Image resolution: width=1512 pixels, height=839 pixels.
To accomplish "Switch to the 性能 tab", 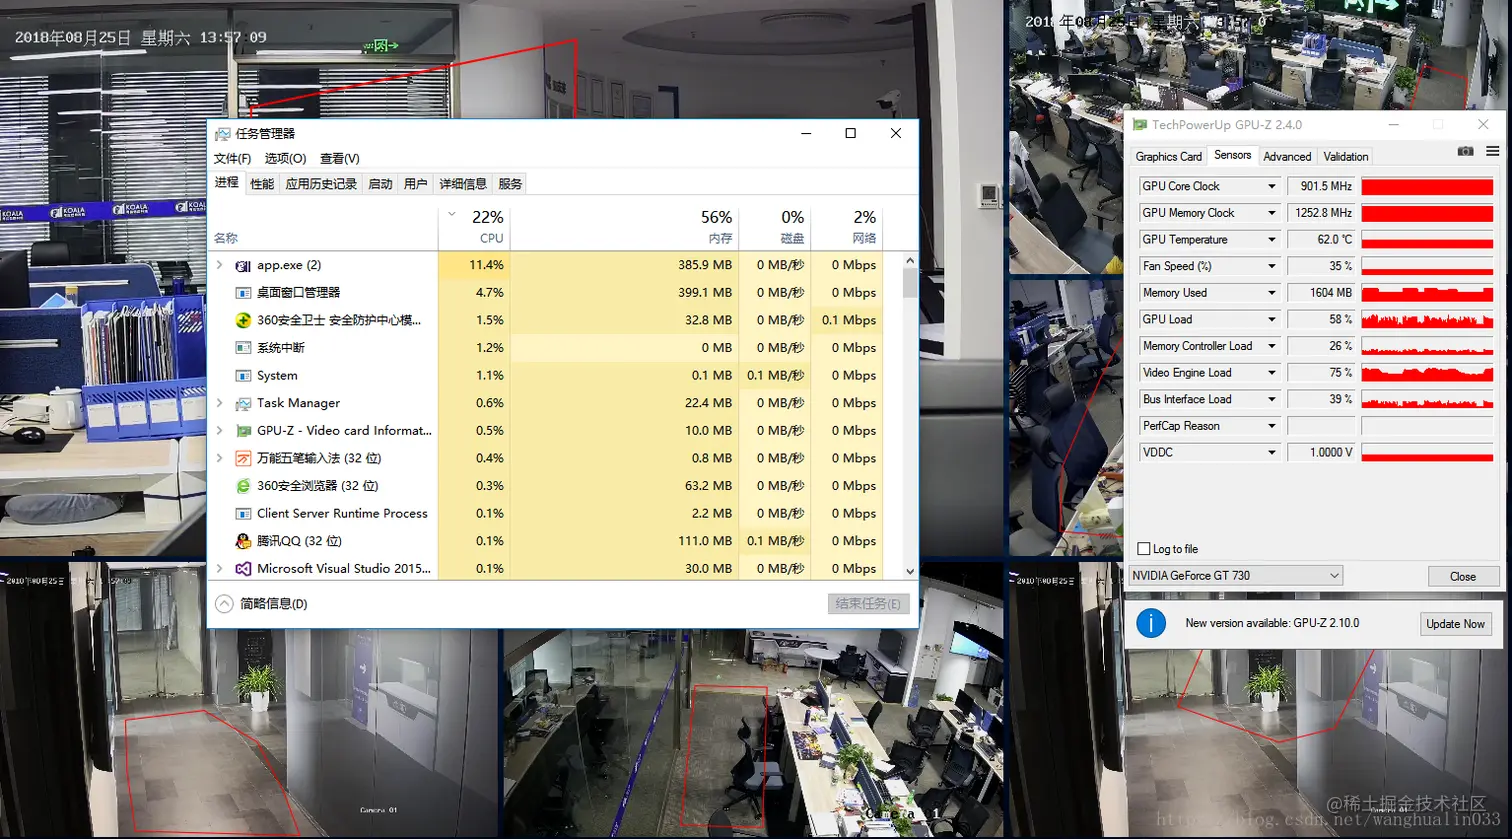I will point(262,184).
